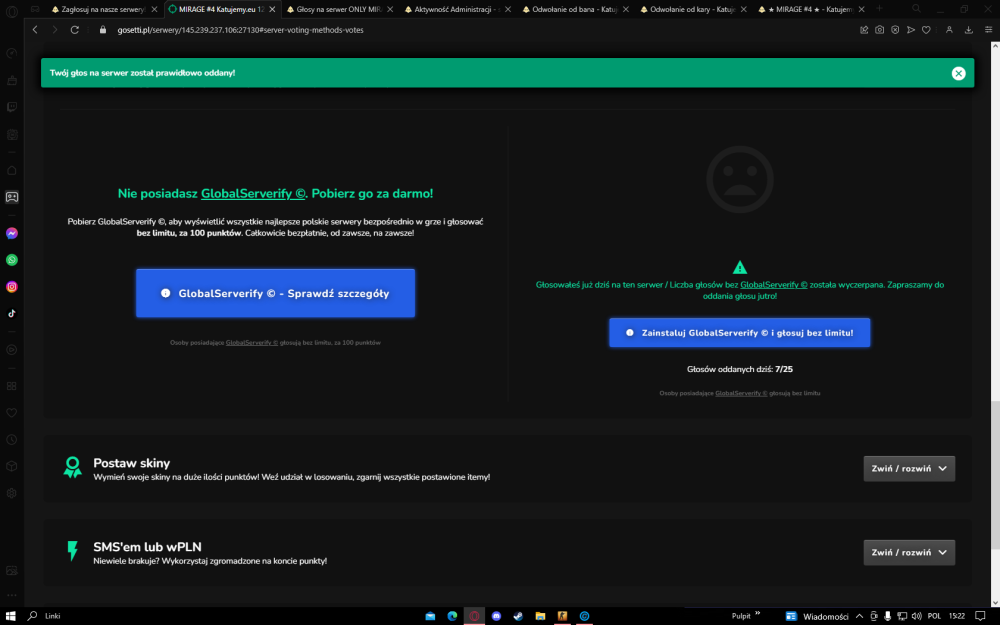Open the send (My Flow) arrow icon
This screenshot has width=1000, height=625.
pos(911,30)
